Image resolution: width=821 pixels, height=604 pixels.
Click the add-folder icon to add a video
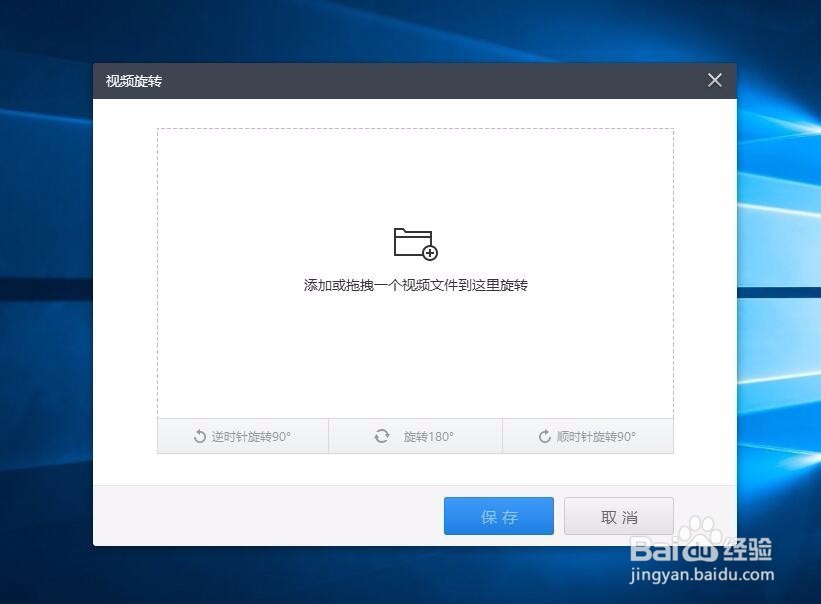point(415,243)
